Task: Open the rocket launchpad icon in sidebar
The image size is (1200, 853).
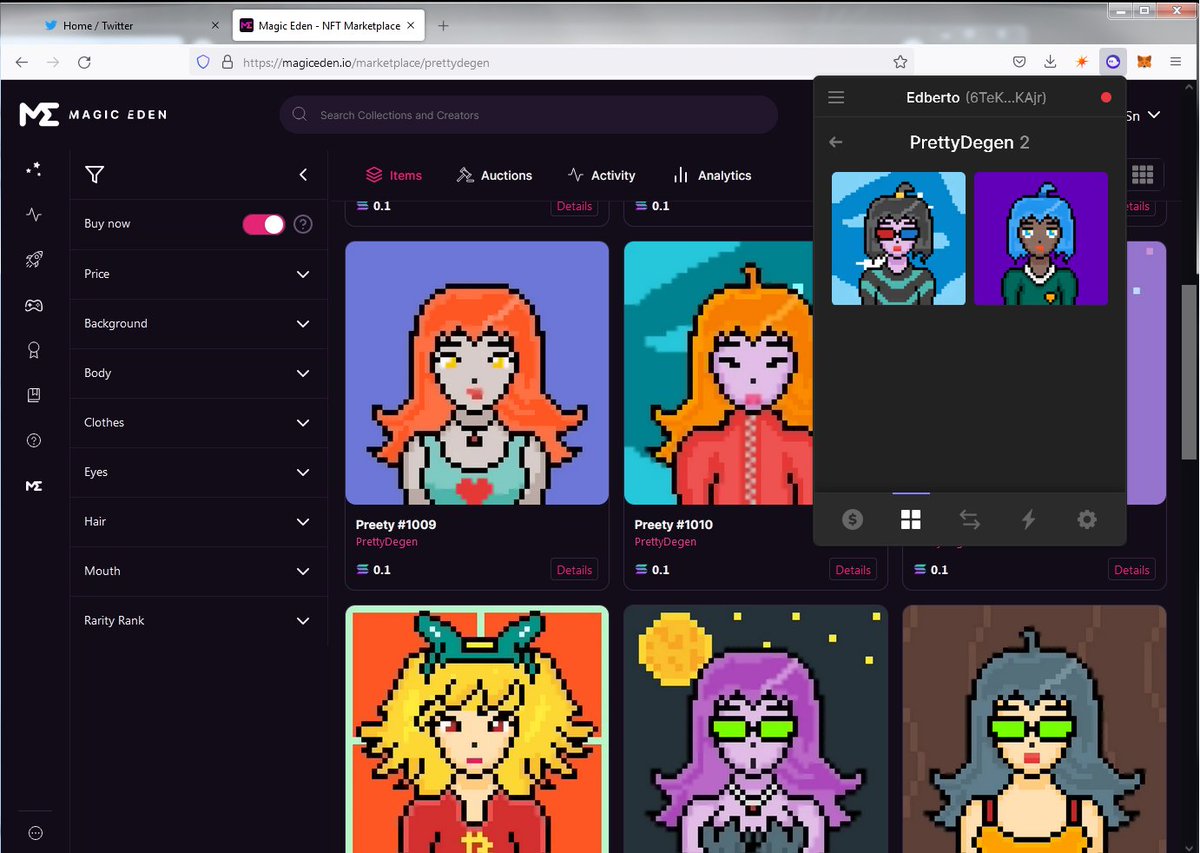Action: (34, 260)
